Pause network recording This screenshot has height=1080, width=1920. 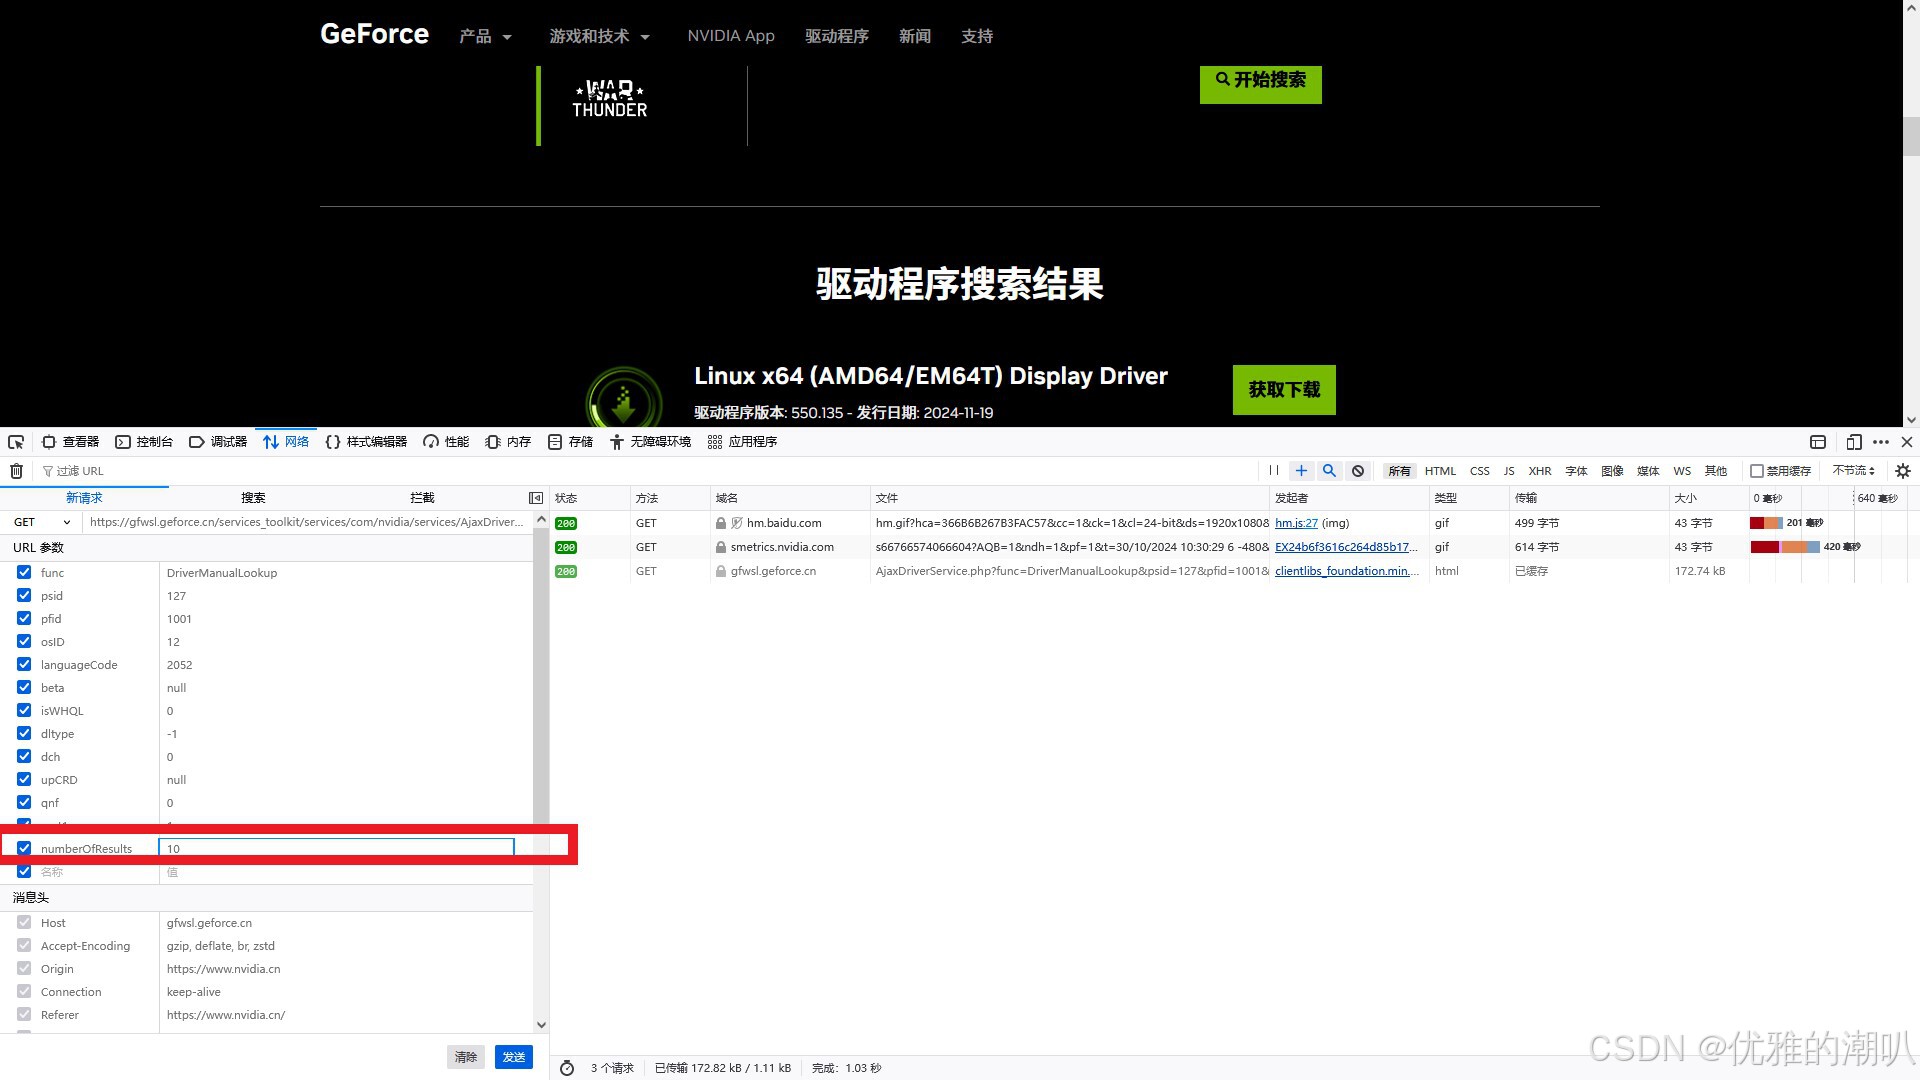(1273, 471)
